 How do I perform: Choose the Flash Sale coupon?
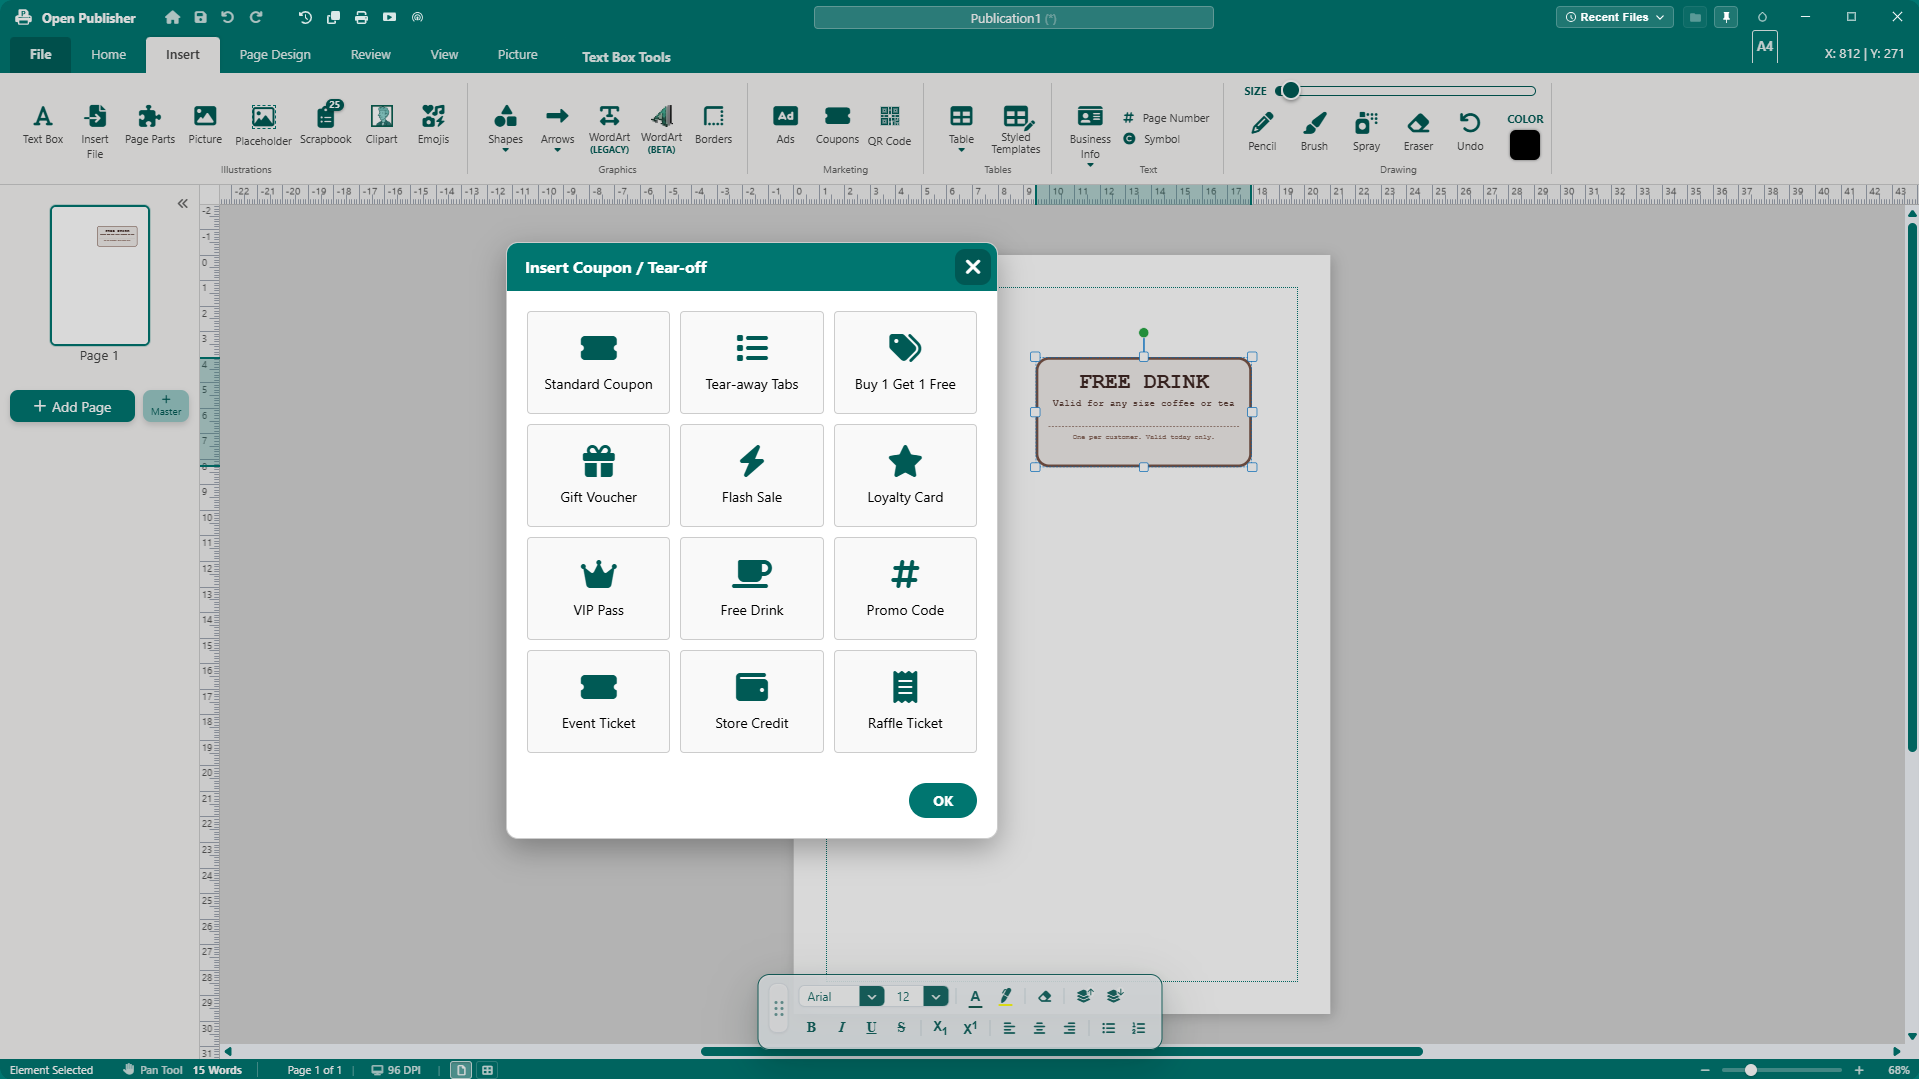click(751, 475)
